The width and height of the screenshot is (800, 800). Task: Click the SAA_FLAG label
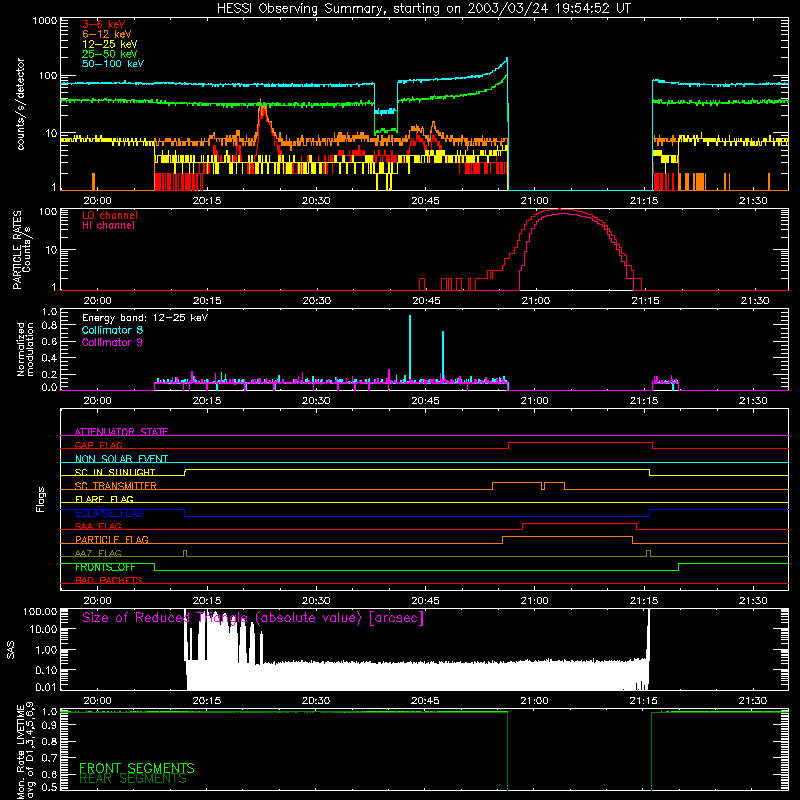(x=98, y=526)
